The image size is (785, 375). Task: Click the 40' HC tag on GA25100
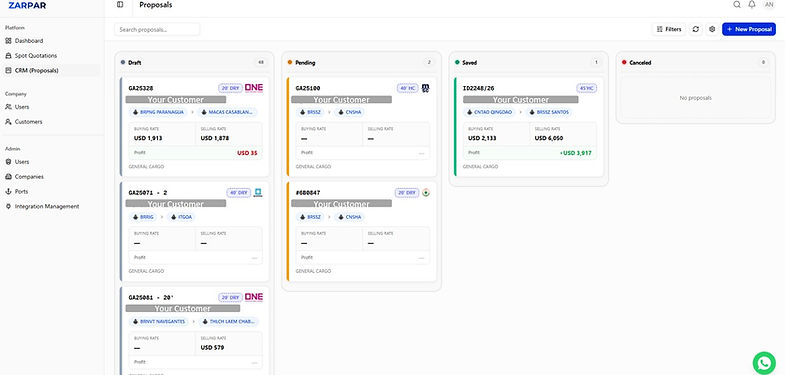click(x=408, y=88)
